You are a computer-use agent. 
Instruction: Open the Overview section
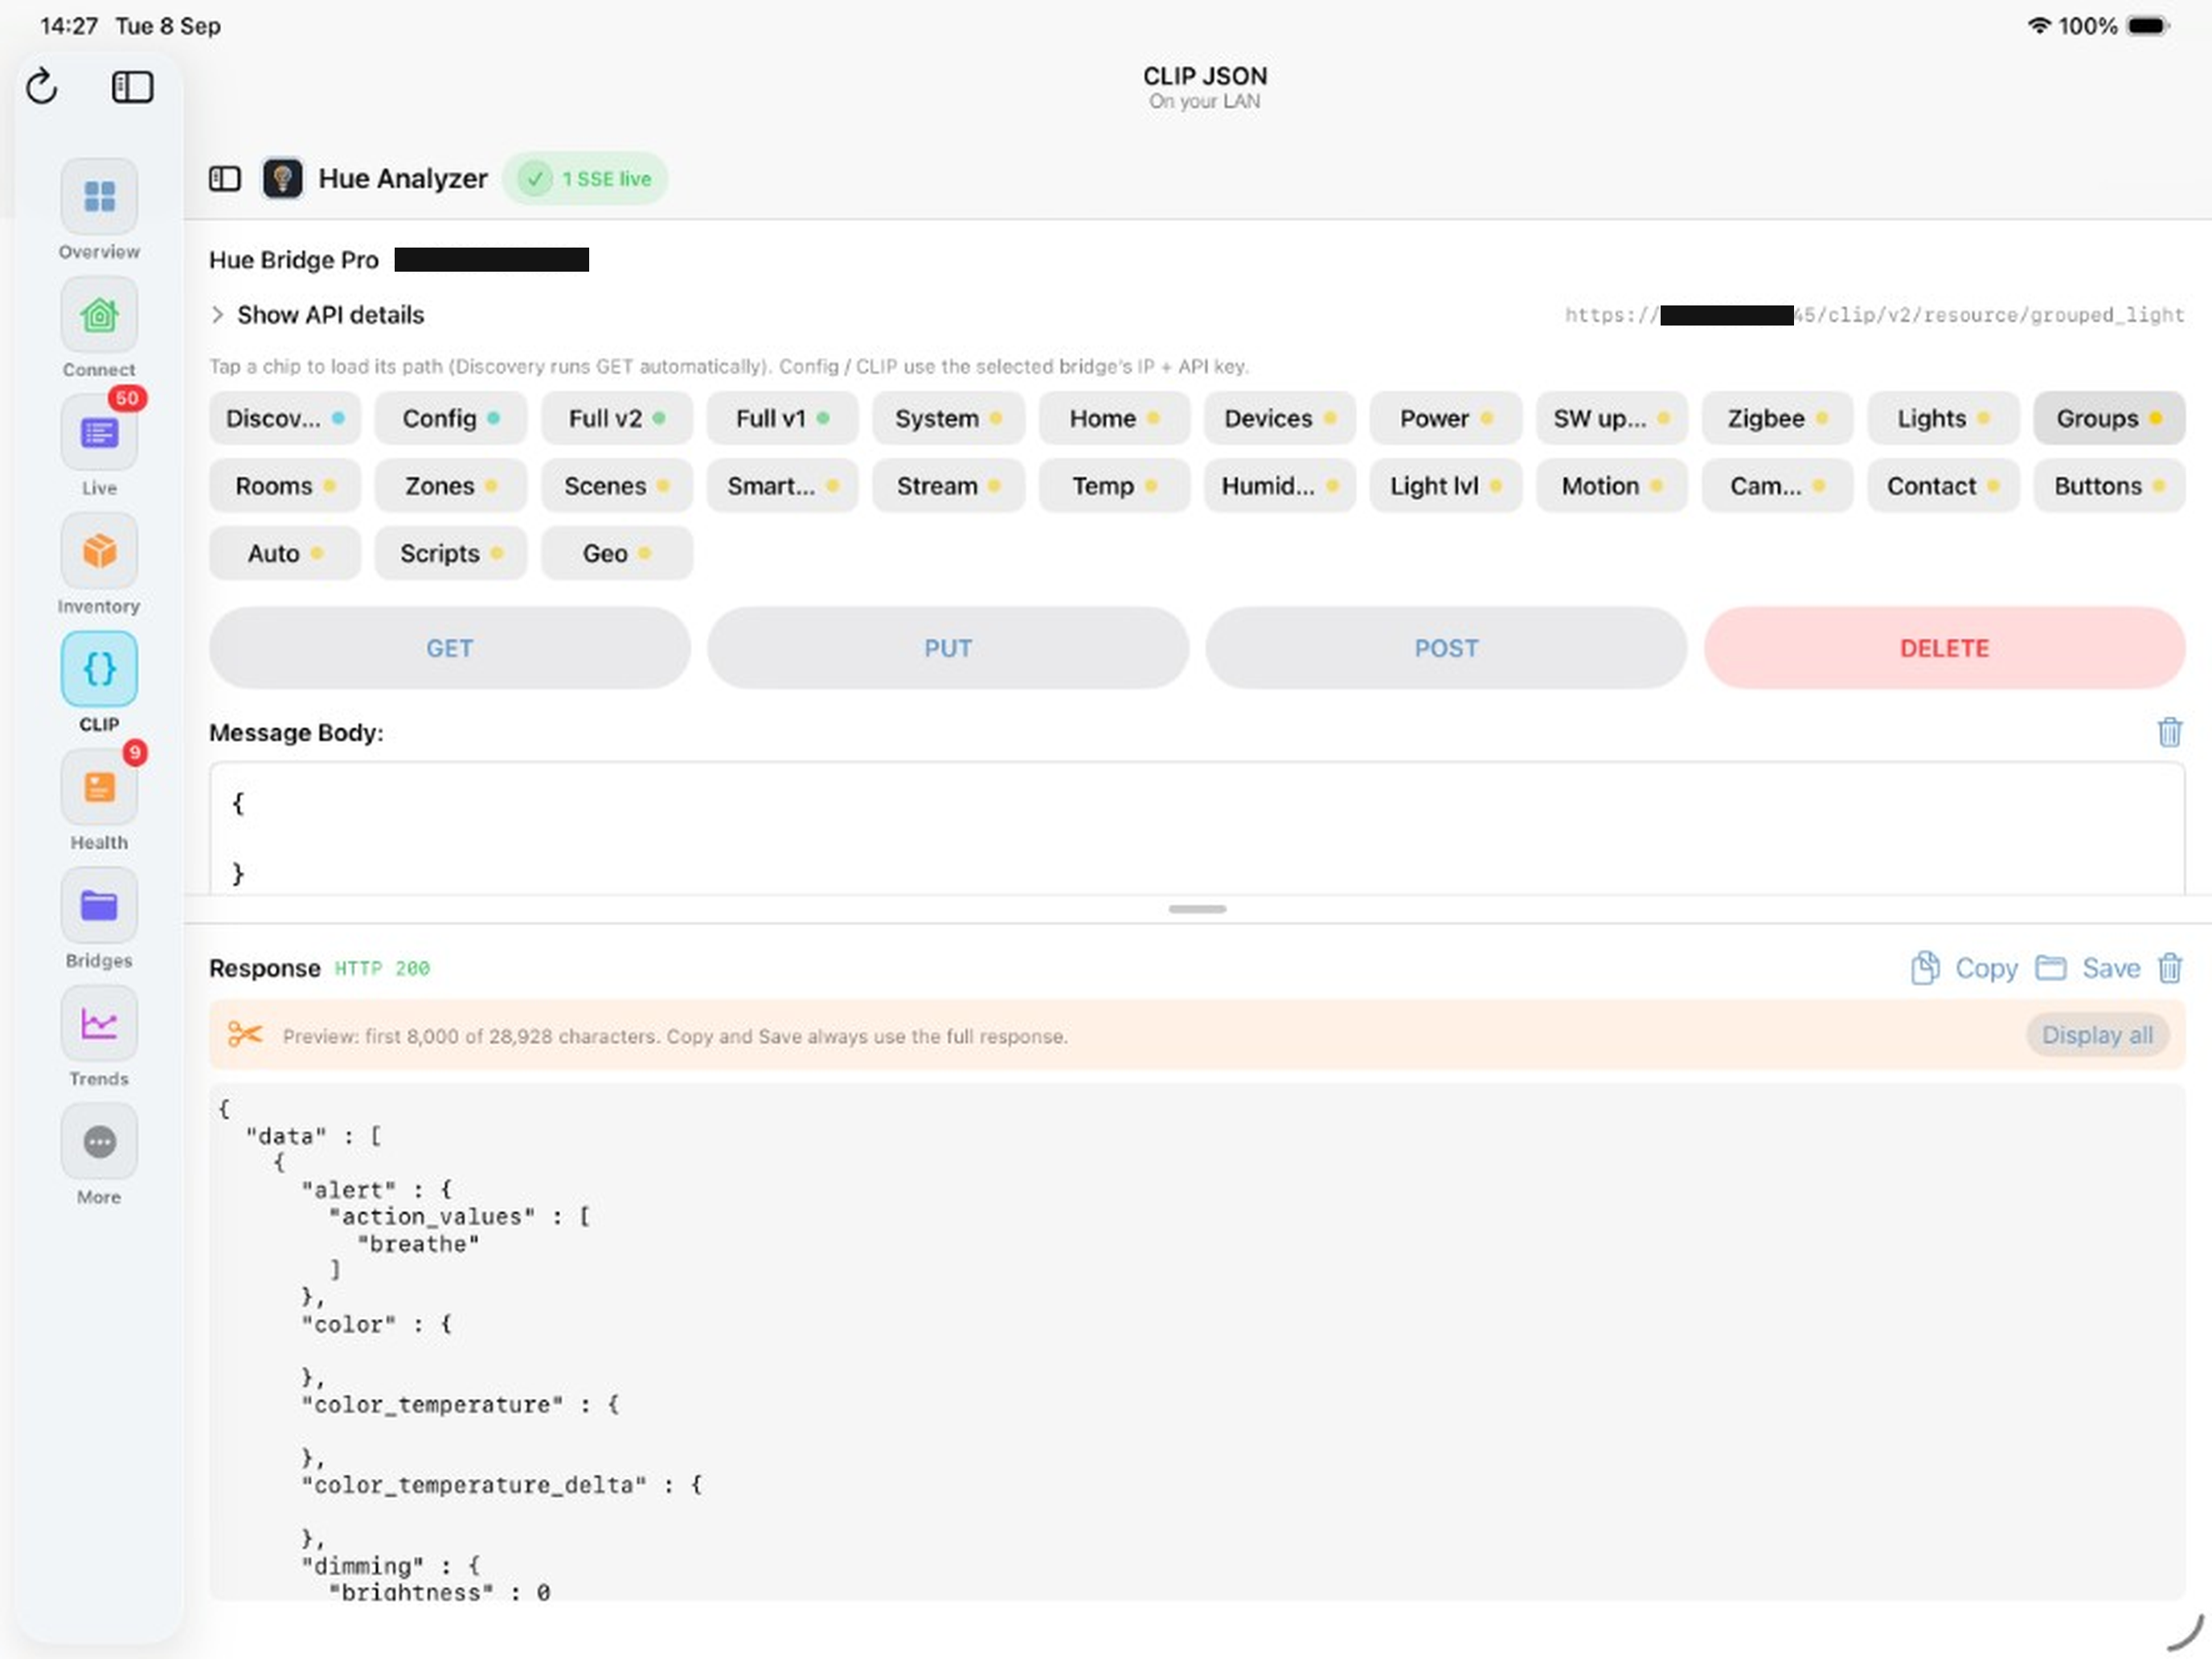tap(99, 197)
